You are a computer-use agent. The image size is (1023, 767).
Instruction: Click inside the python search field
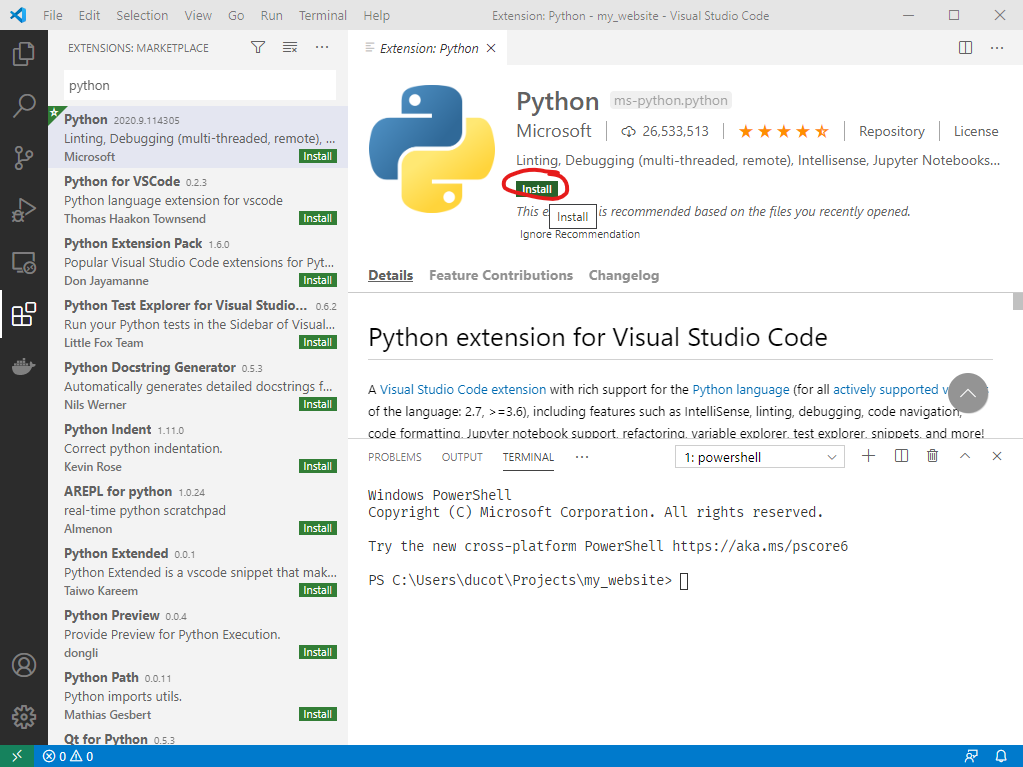pos(200,85)
